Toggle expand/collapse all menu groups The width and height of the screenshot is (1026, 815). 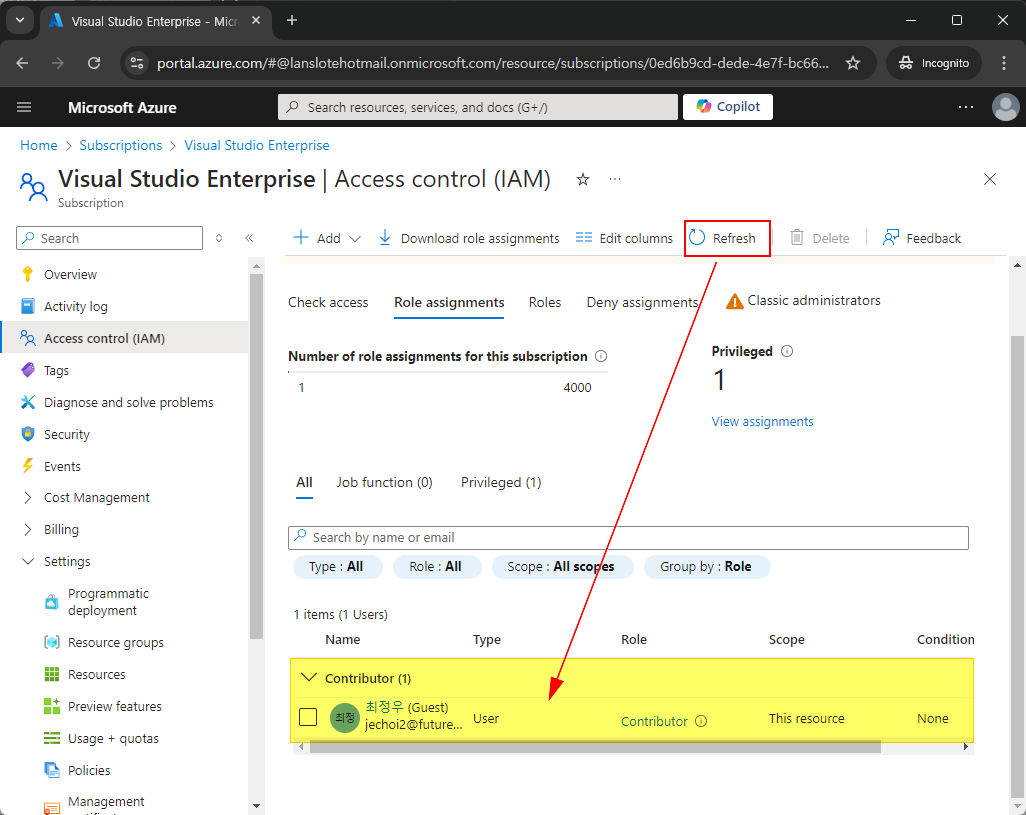point(219,238)
